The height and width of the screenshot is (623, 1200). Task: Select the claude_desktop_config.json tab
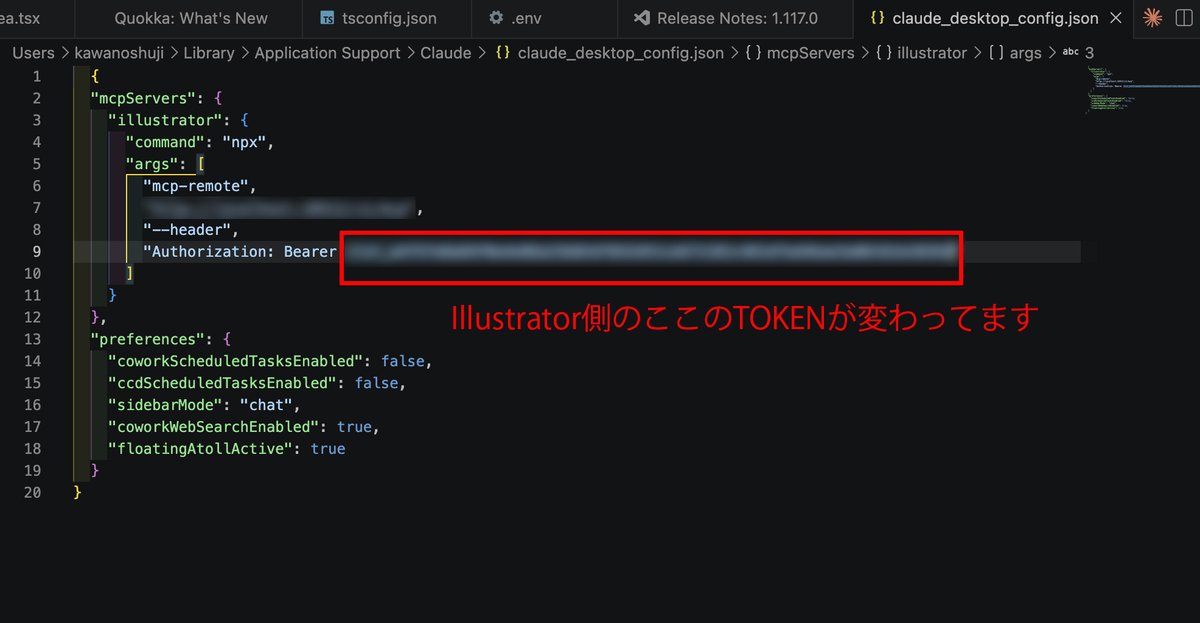pos(993,18)
